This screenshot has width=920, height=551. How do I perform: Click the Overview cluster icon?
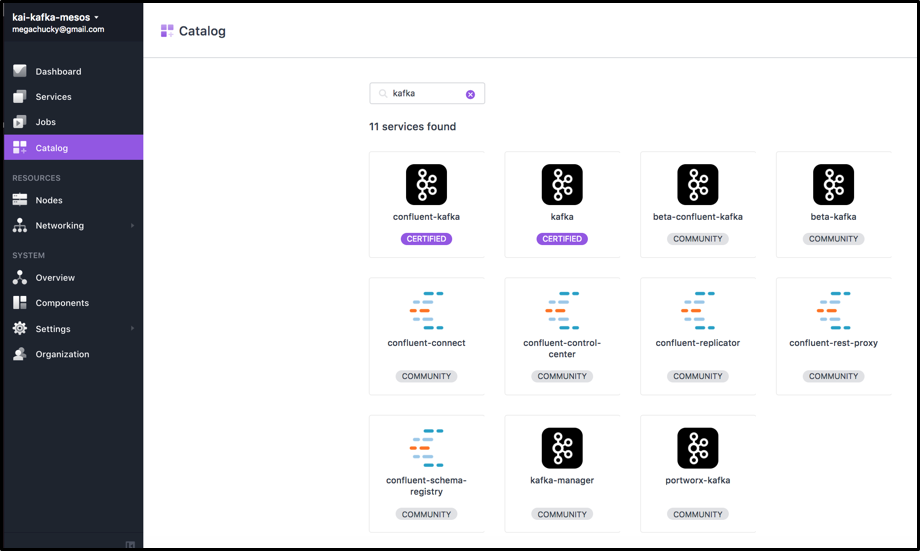point(20,277)
